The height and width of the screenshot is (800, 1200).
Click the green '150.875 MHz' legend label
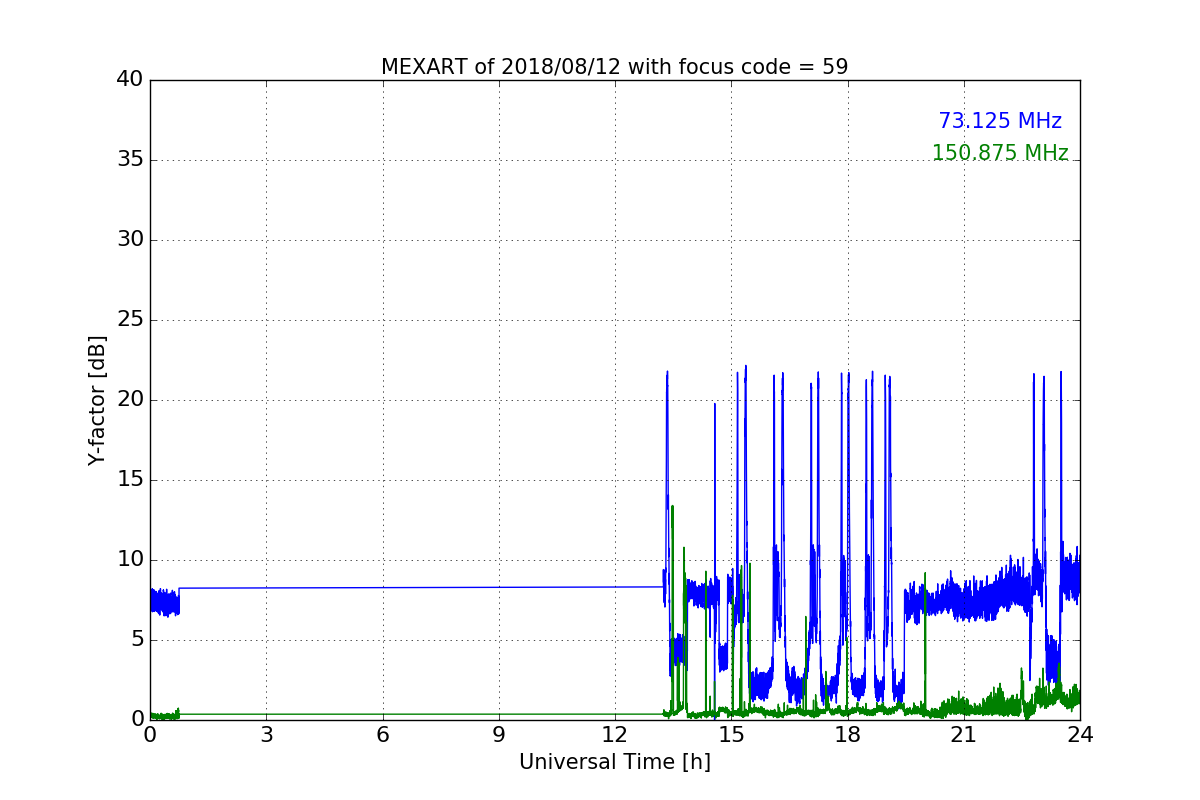click(x=1000, y=153)
